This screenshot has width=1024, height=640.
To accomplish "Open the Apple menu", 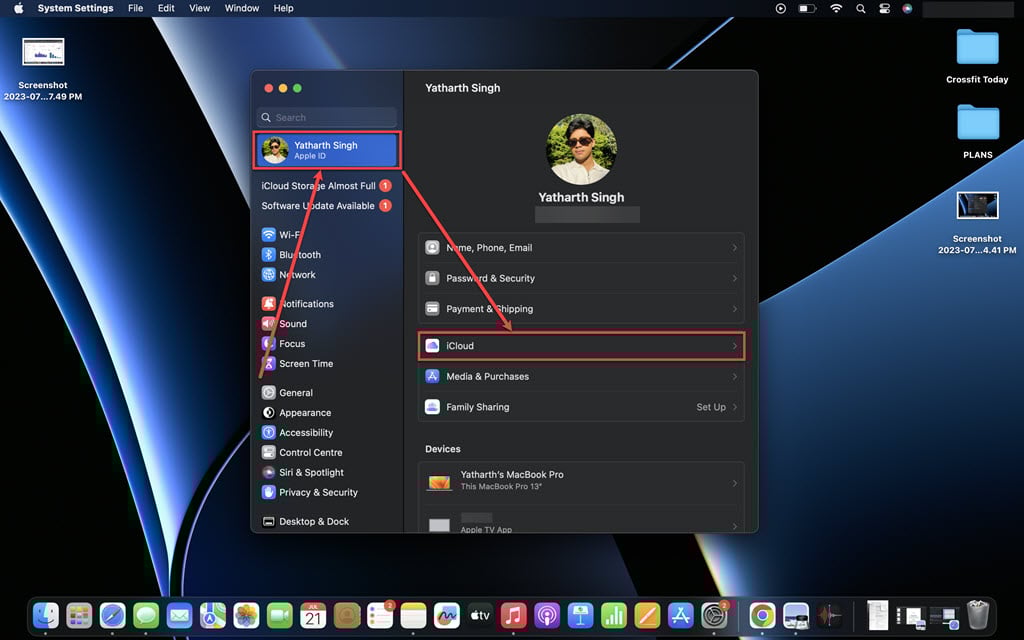I will pyautogui.click(x=18, y=8).
